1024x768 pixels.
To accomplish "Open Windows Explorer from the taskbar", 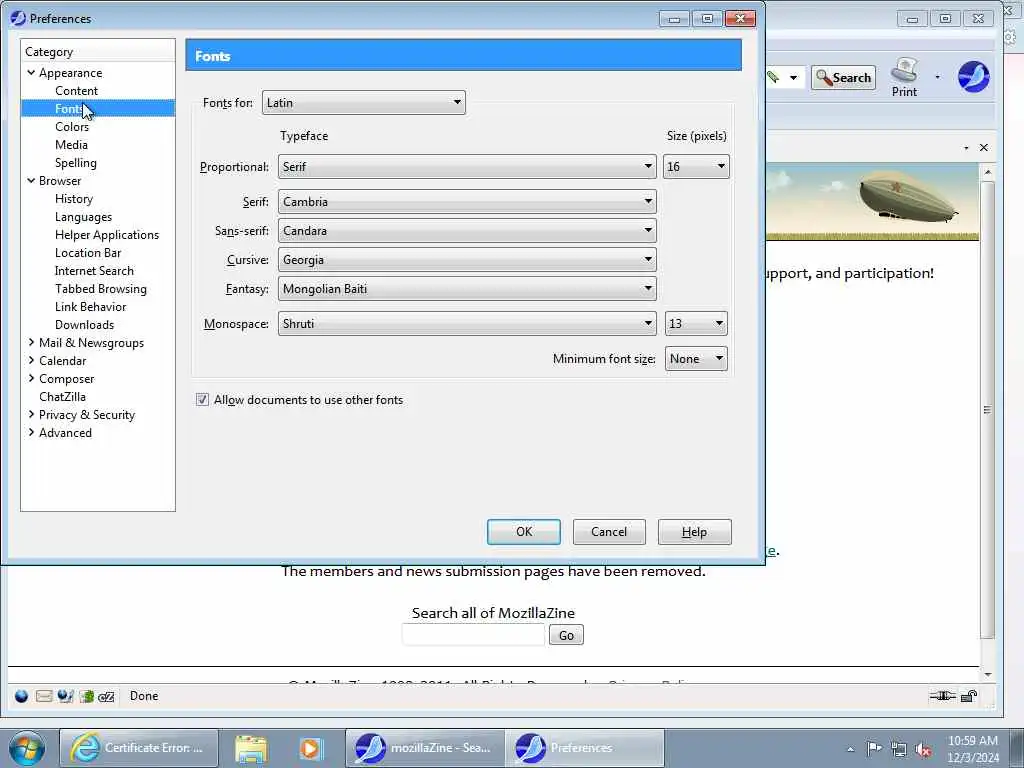I will [251, 748].
